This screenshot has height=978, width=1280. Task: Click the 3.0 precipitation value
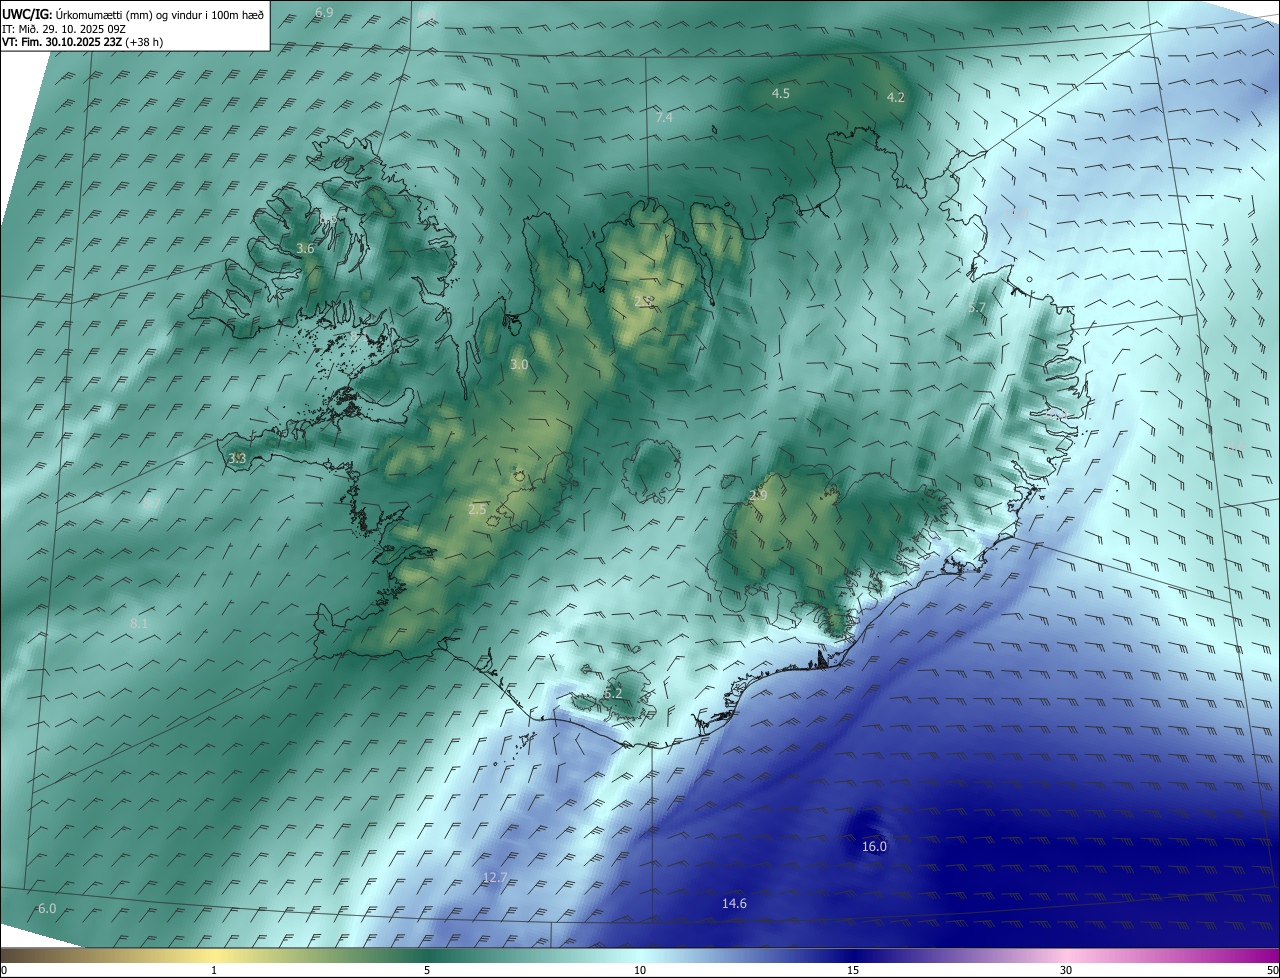click(x=519, y=366)
